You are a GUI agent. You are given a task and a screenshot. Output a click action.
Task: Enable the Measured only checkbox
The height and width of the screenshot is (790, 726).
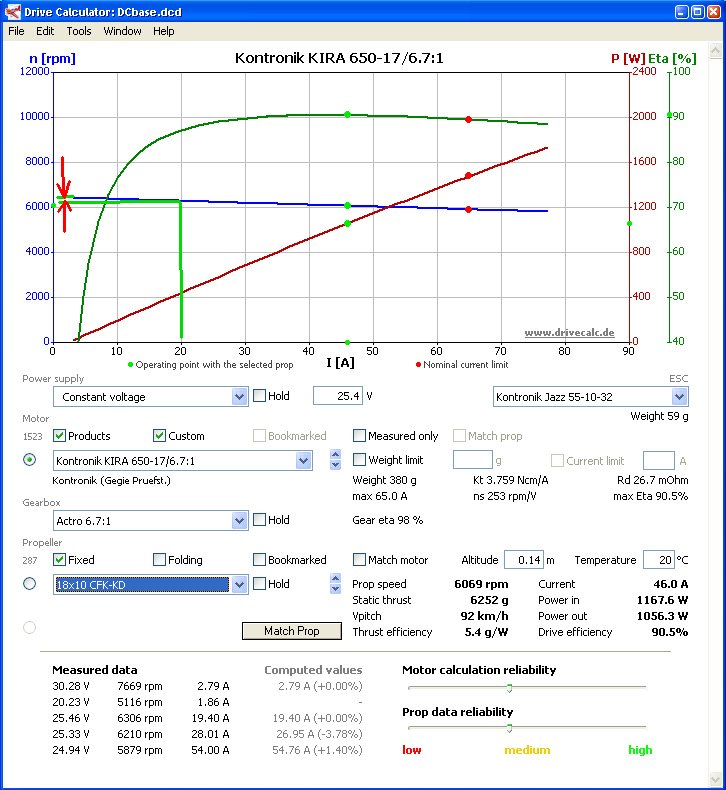pos(359,436)
